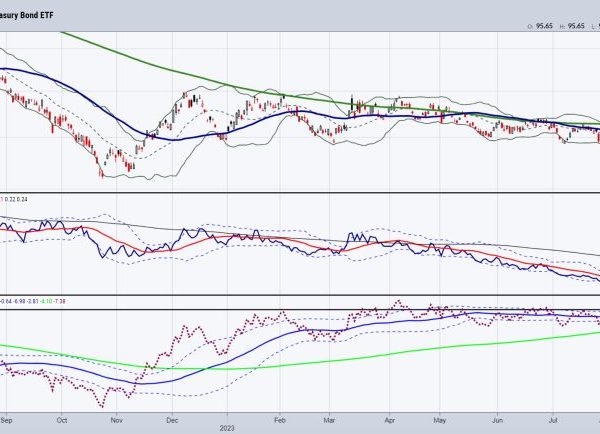Image resolution: width=600 pixels, height=434 pixels.
Task: Click the -3.81 indicator value in lower panel
Action: (33, 301)
